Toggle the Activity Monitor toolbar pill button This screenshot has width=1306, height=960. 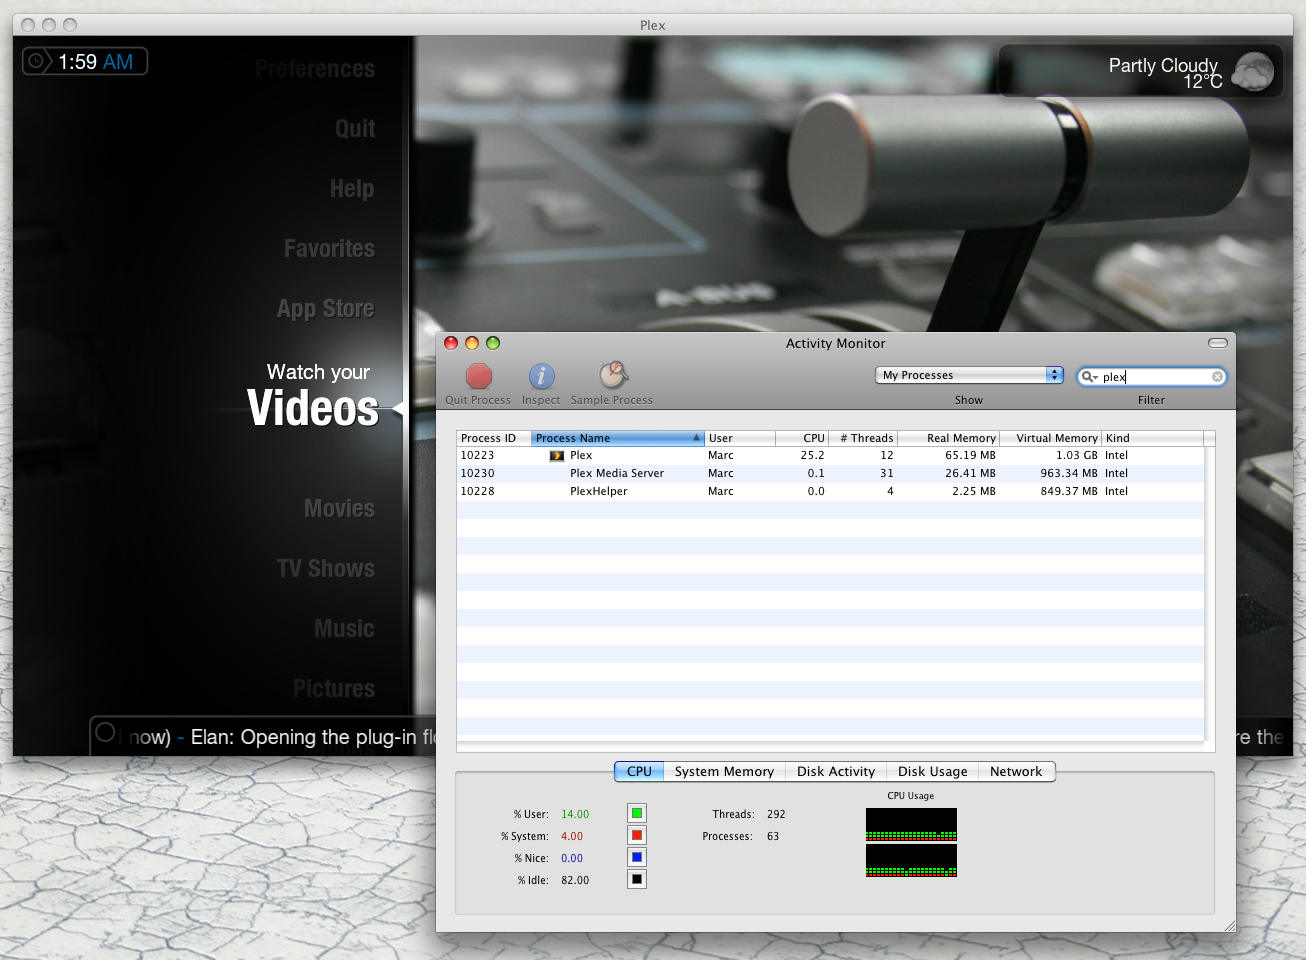[x=1217, y=343]
